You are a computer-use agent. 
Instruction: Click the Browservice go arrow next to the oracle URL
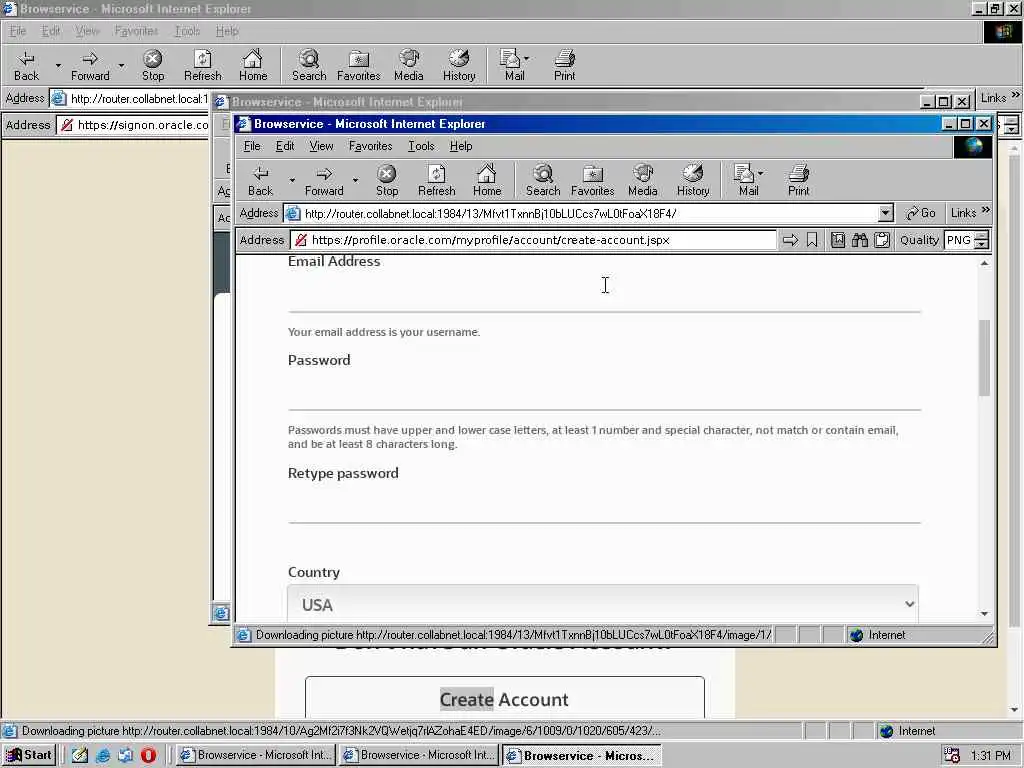(790, 240)
